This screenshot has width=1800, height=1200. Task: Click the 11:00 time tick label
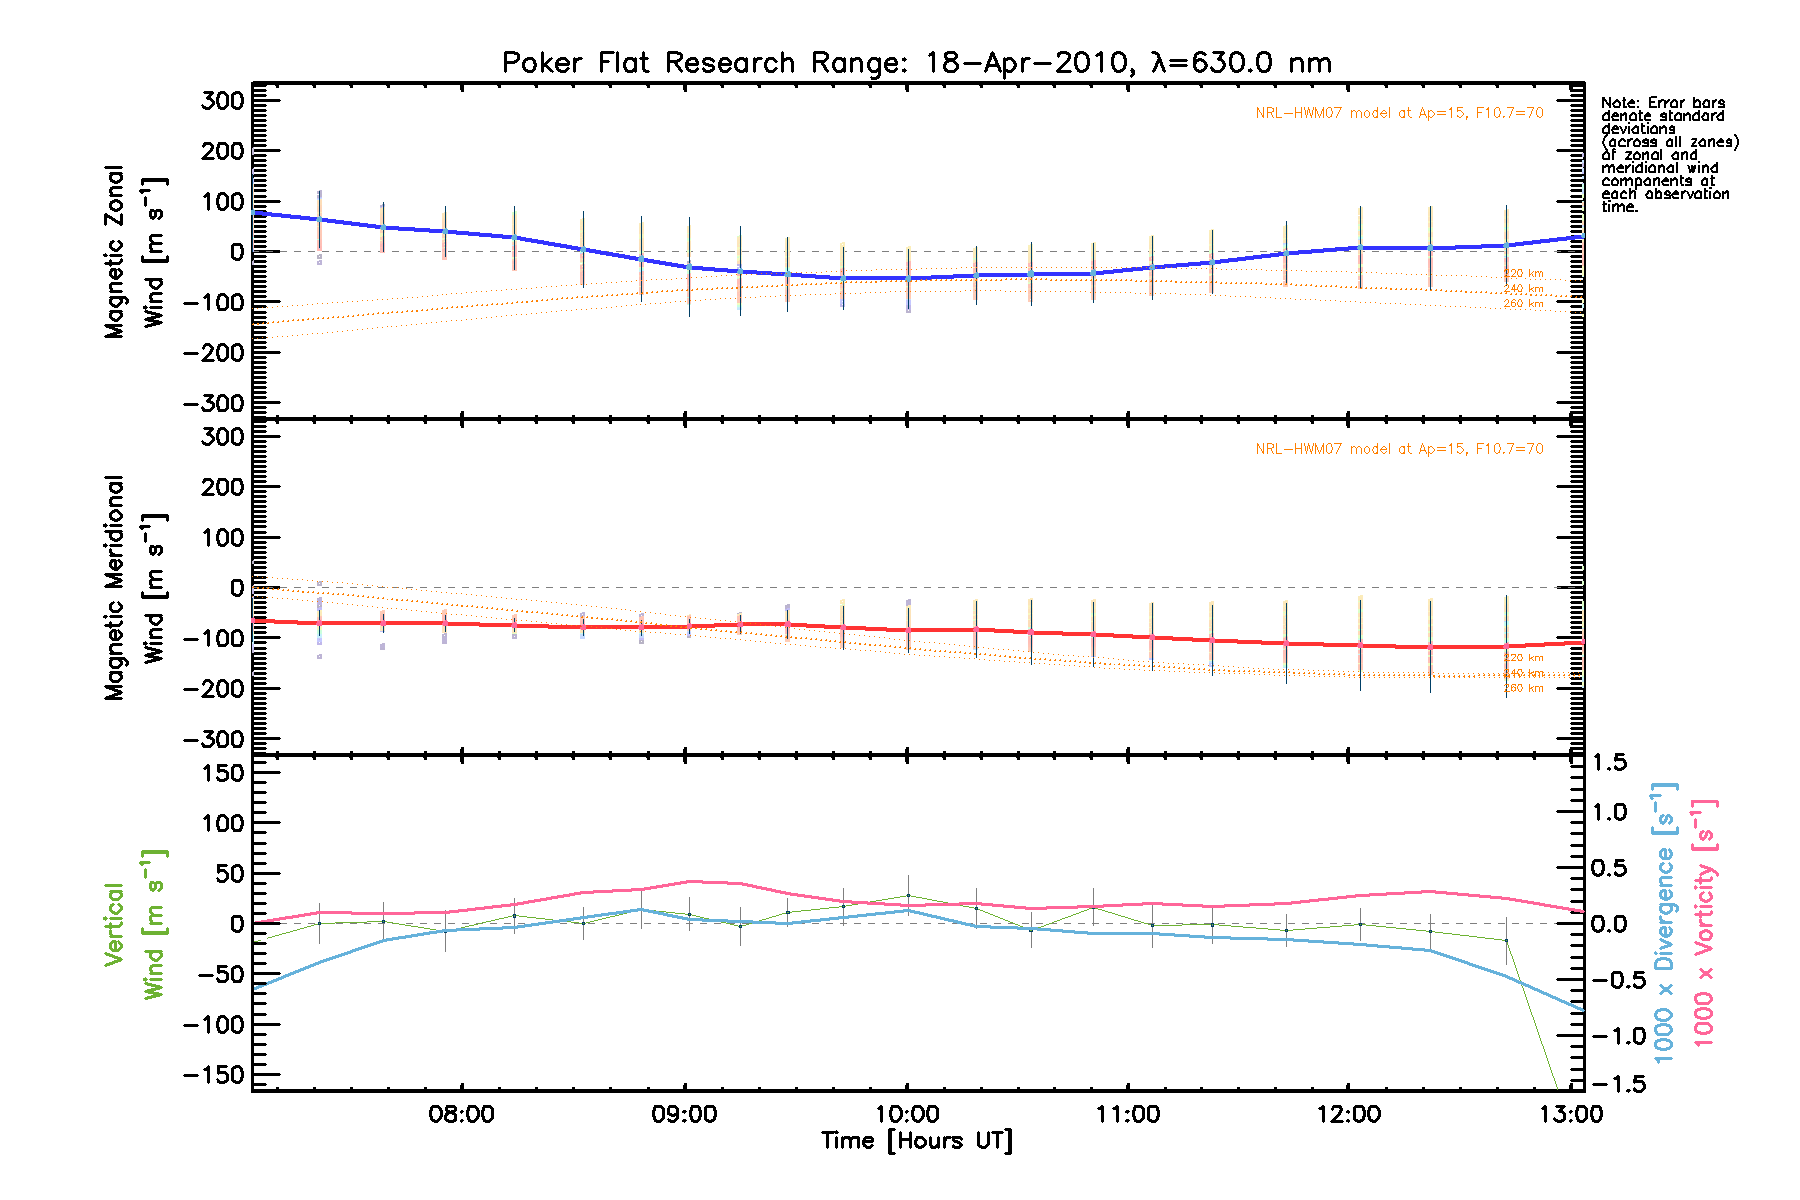1128,1114
